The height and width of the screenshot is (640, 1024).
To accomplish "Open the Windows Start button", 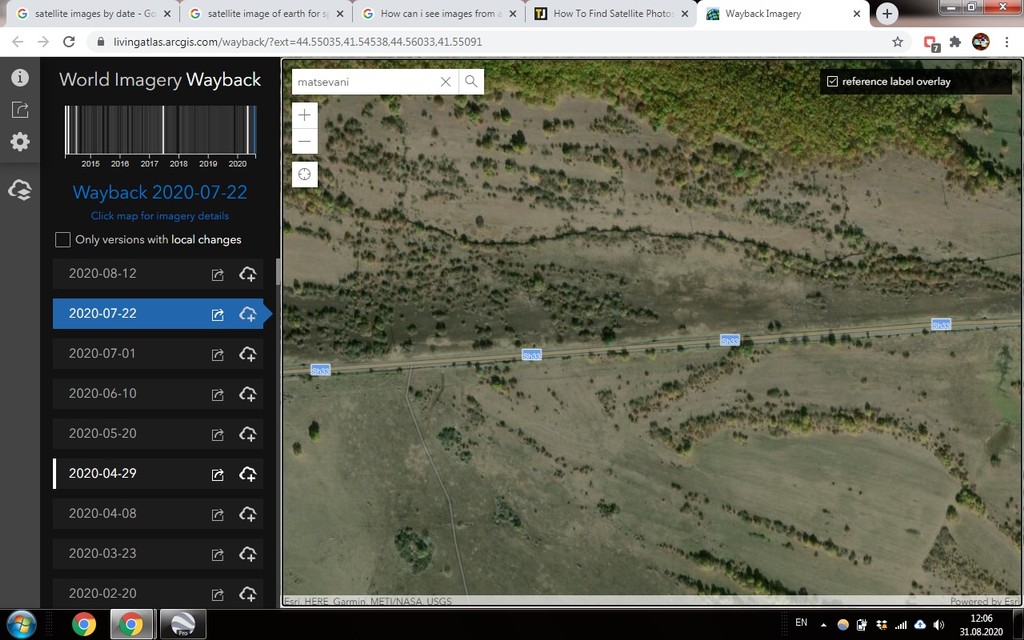I will [x=22, y=624].
